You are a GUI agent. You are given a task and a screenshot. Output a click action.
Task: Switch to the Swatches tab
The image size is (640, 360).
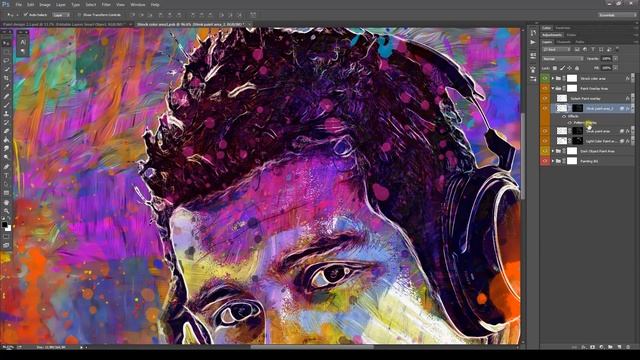[x=562, y=28]
